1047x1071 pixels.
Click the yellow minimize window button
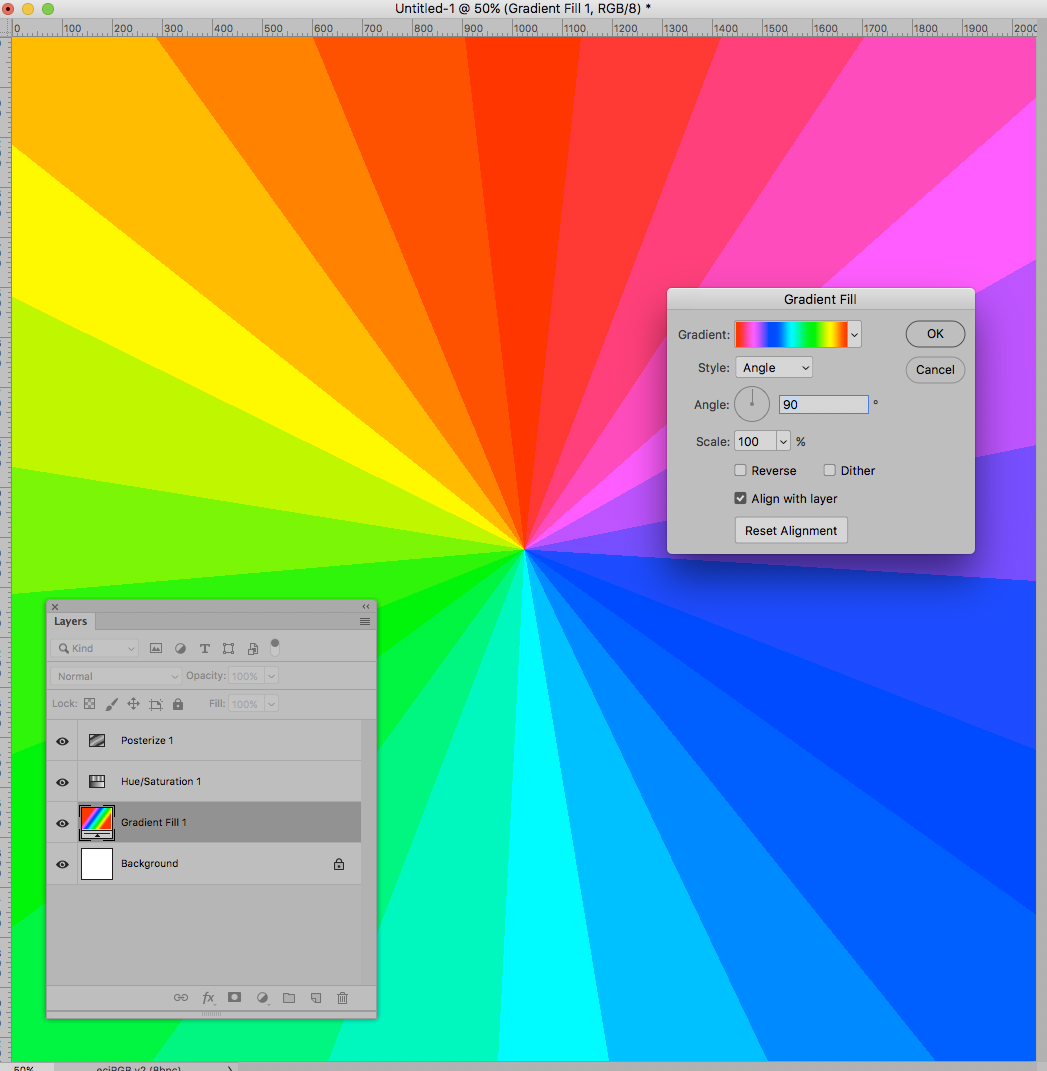pos(28,9)
